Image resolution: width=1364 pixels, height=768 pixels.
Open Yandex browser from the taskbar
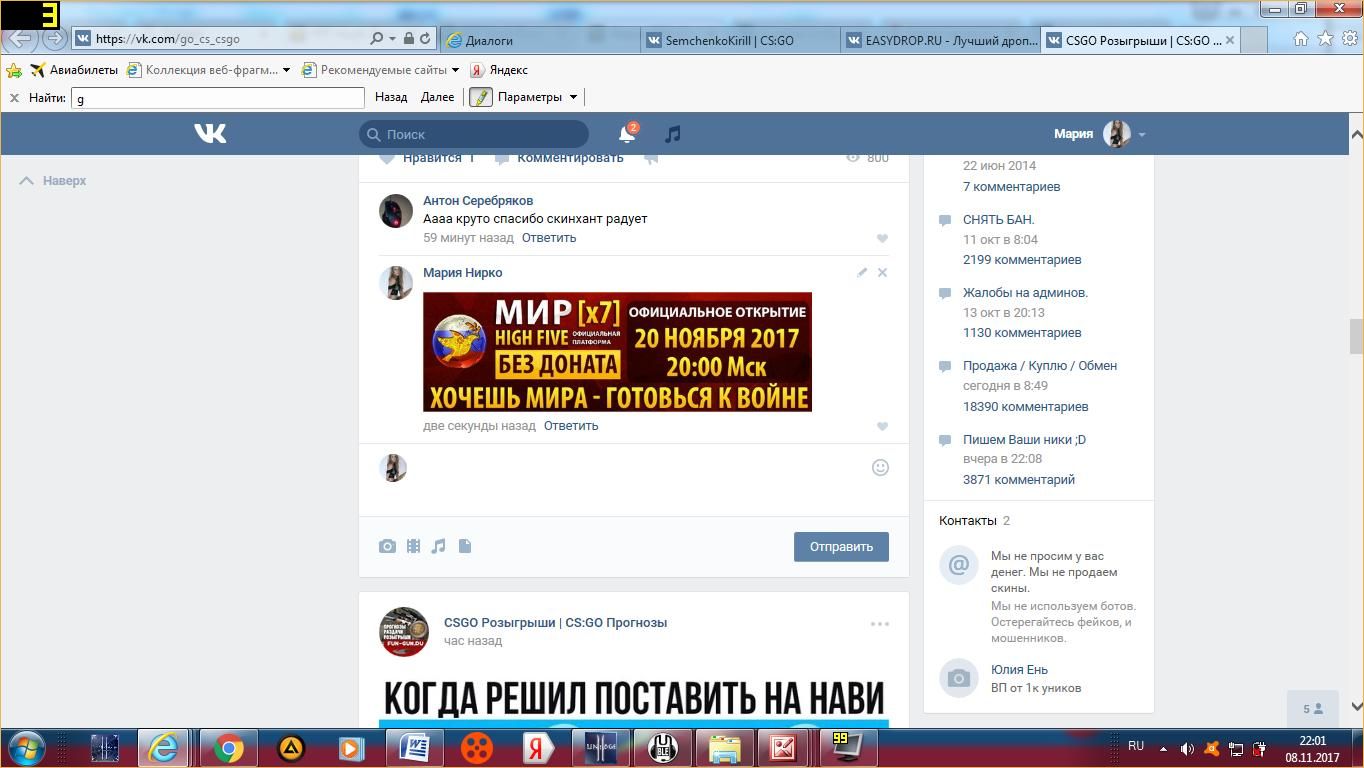point(538,748)
